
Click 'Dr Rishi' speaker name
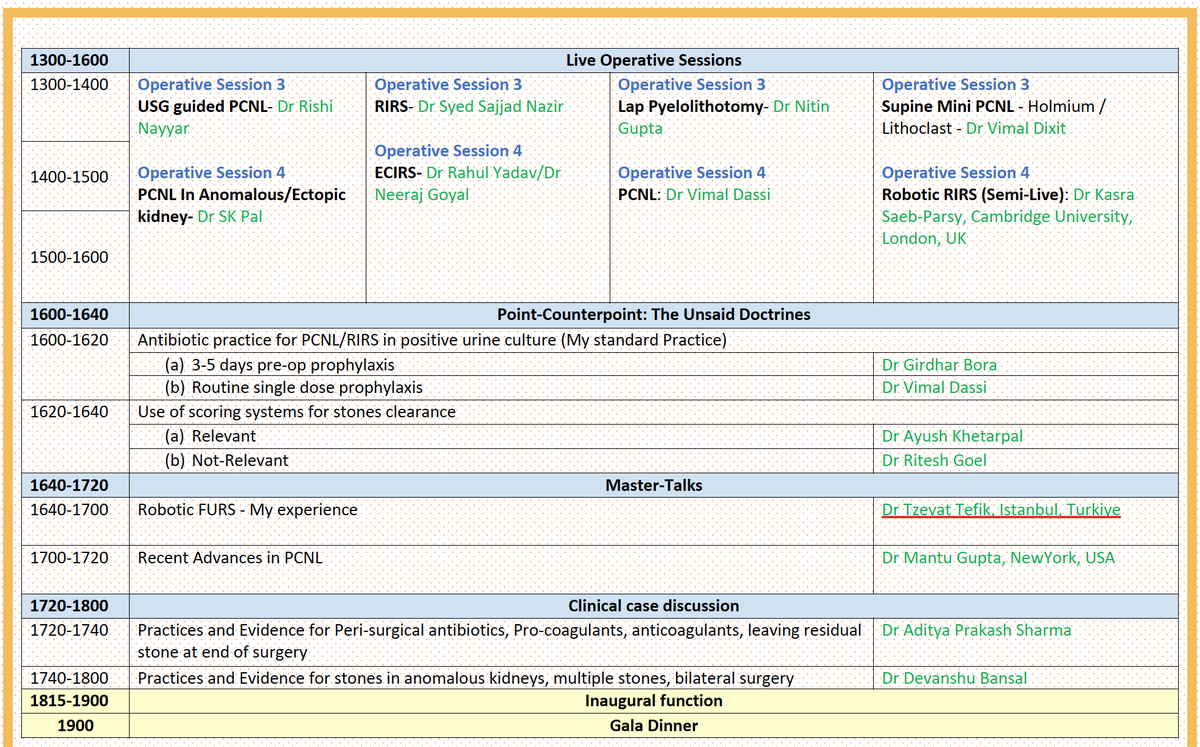click(305, 106)
